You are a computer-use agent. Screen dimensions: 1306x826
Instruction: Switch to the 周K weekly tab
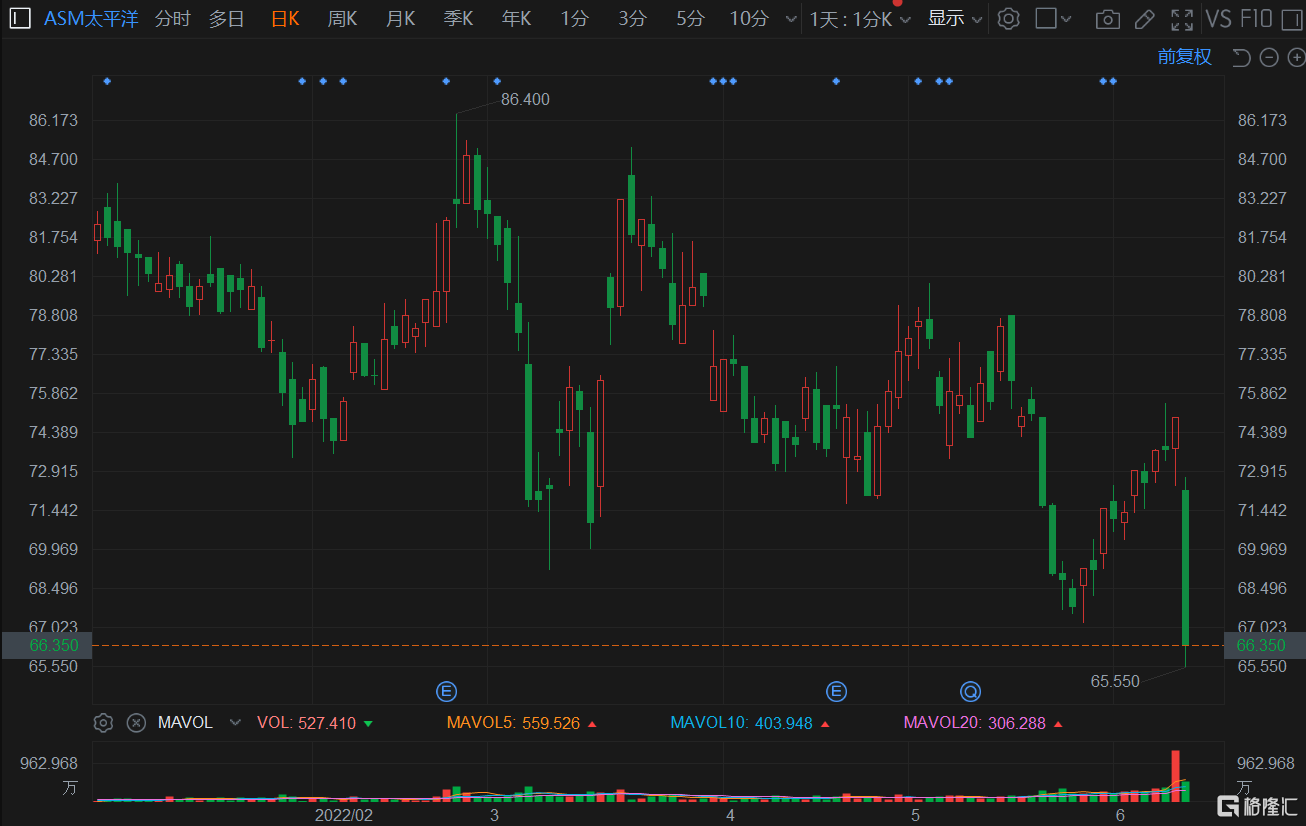pyautogui.click(x=342, y=19)
